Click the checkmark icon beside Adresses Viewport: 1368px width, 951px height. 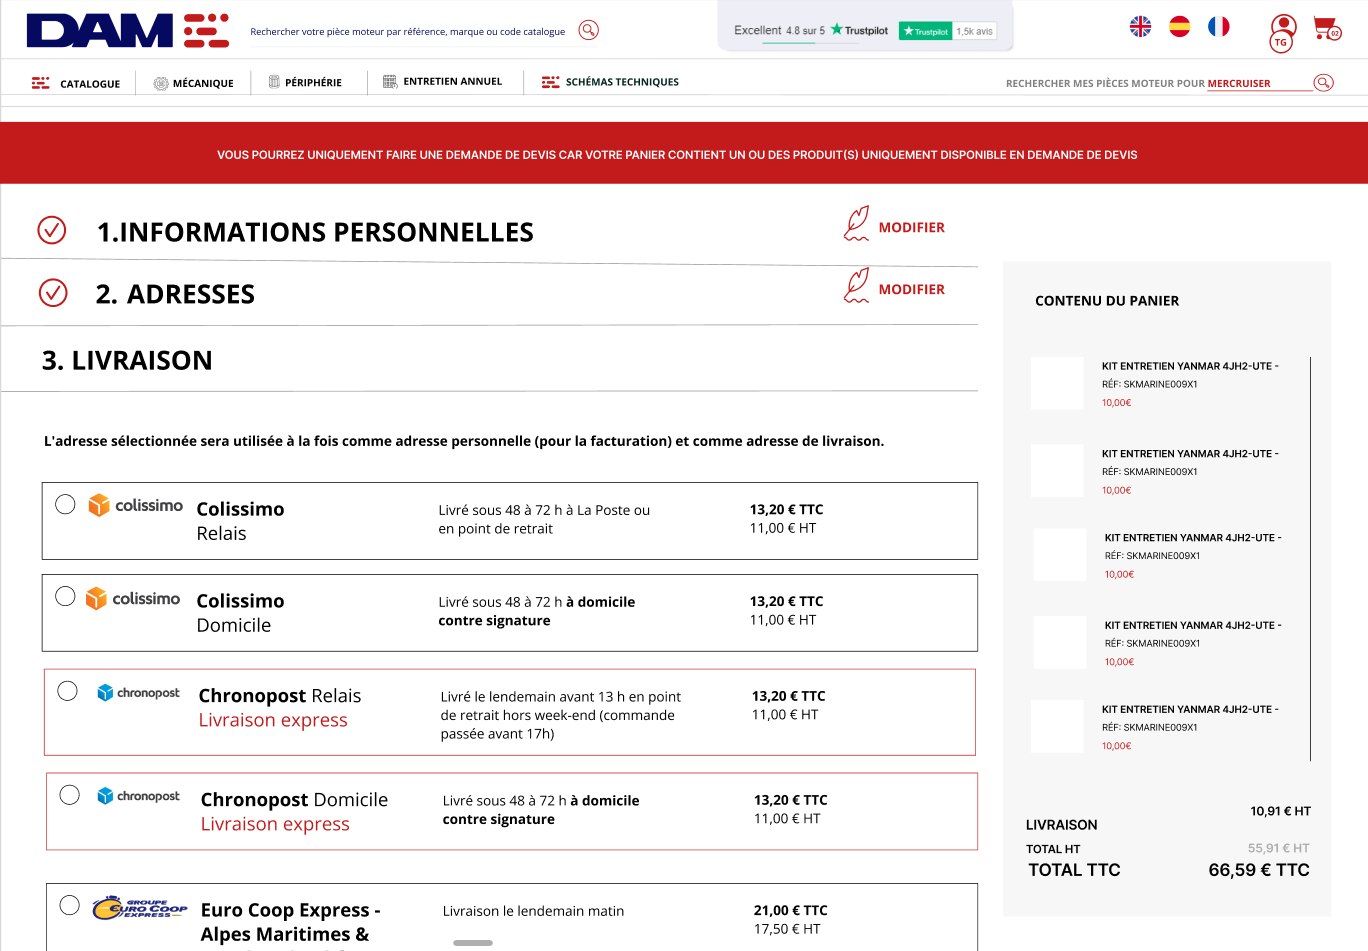coord(53,292)
